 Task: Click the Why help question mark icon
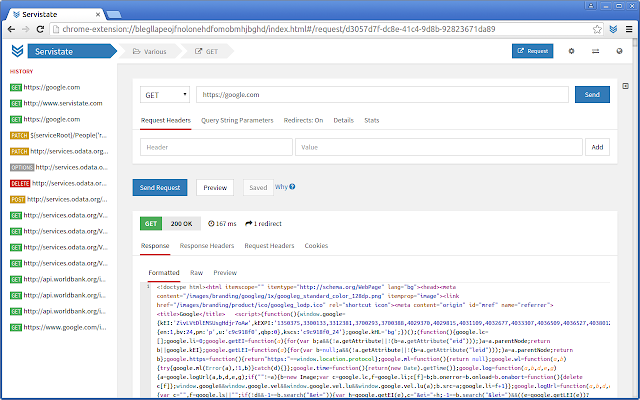292,187
